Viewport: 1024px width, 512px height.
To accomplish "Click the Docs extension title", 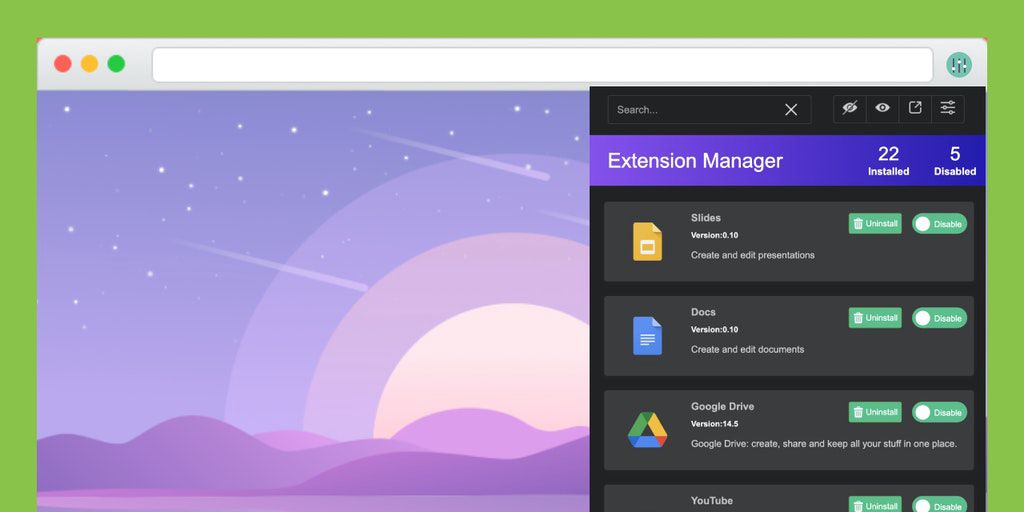I will coord(703,312).
